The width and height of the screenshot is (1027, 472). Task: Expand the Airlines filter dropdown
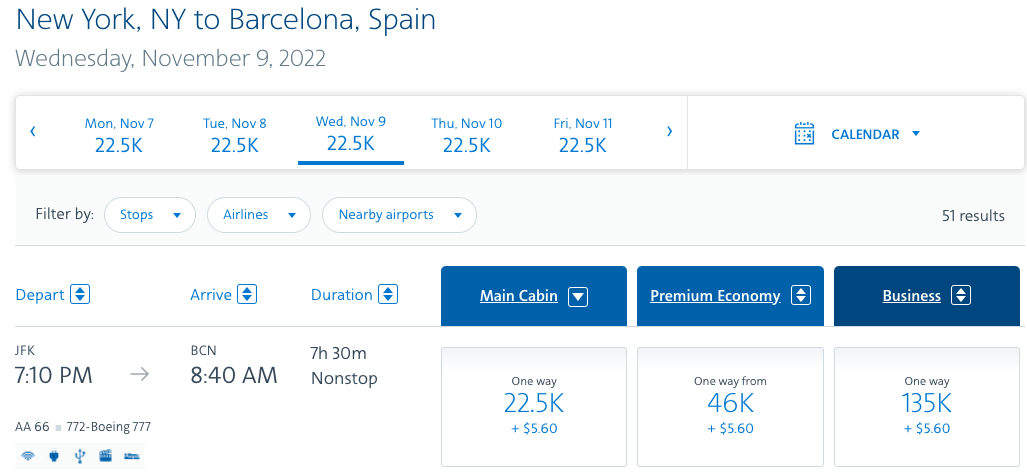pyautogui.click(x=258, y=215)
